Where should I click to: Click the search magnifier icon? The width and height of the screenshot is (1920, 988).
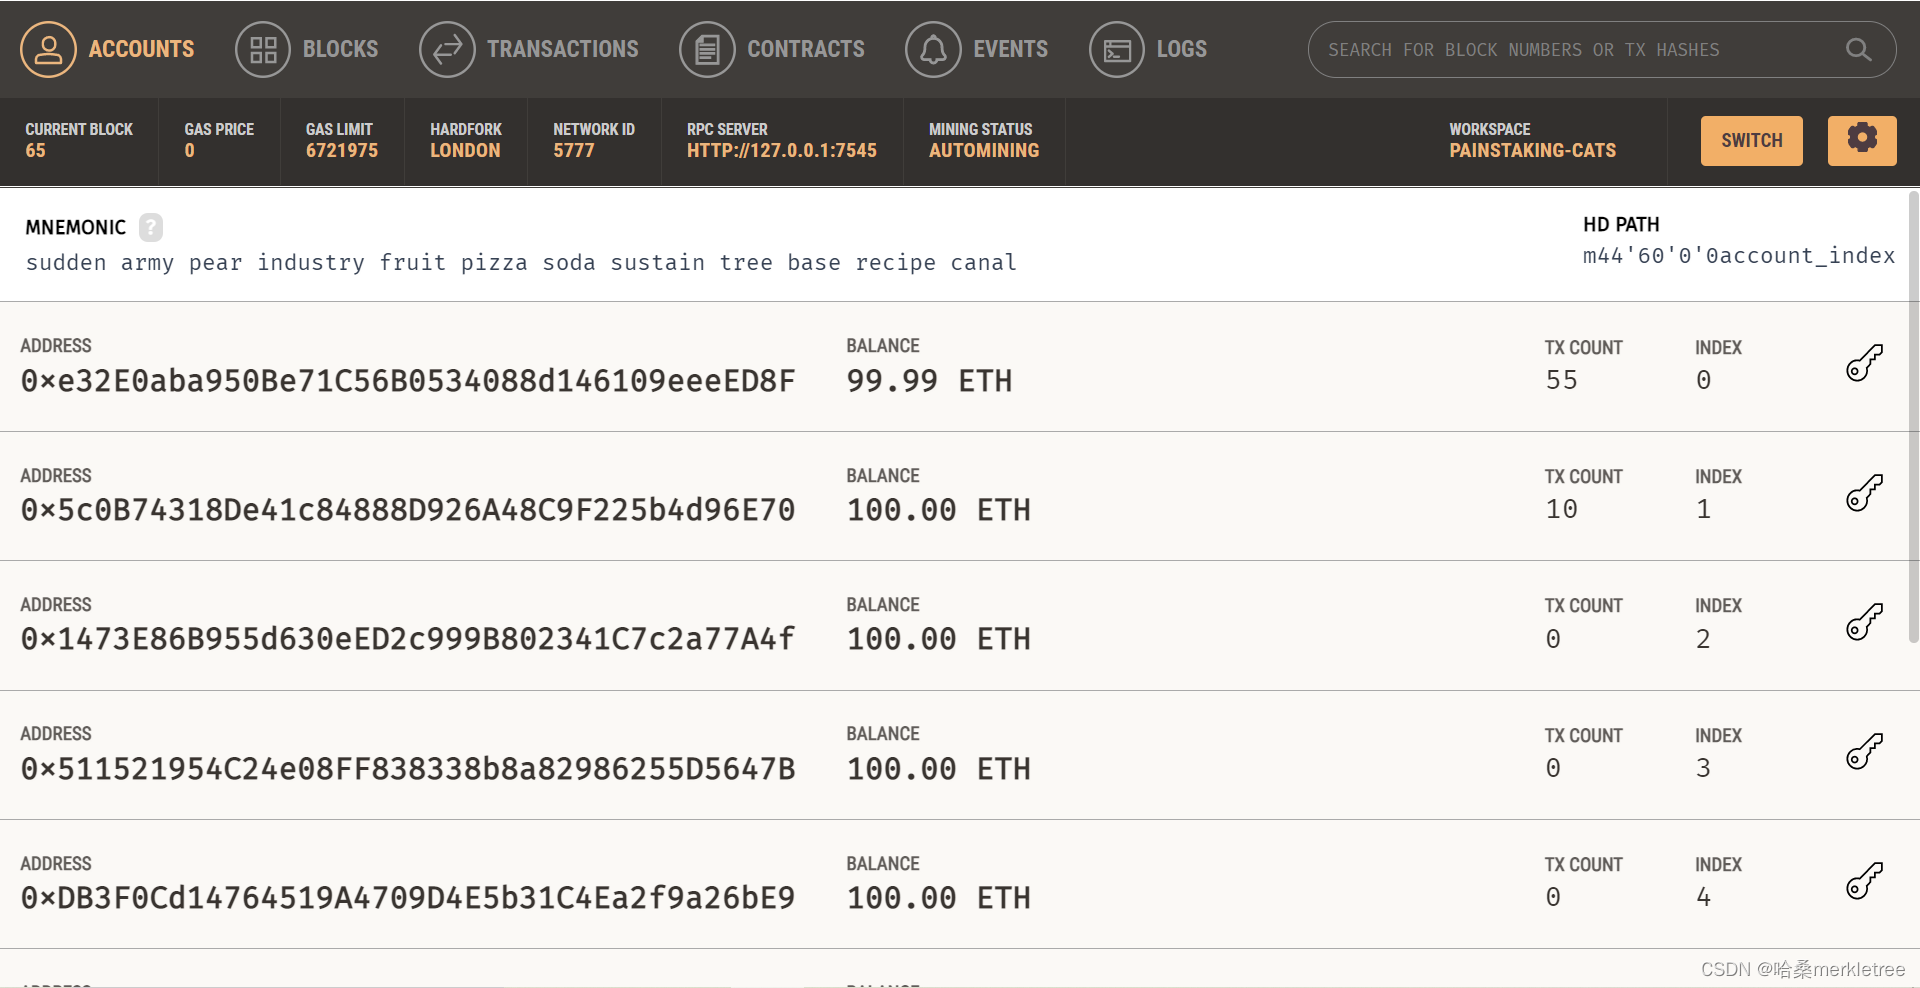coord(1858,50)
